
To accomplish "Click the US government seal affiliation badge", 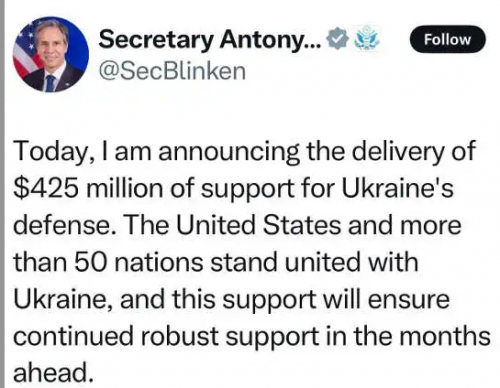I will click(366, 38).
